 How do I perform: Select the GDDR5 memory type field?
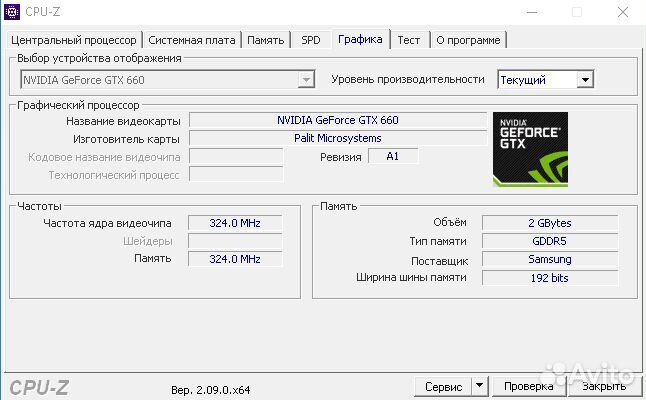click(x=551, y=241)
